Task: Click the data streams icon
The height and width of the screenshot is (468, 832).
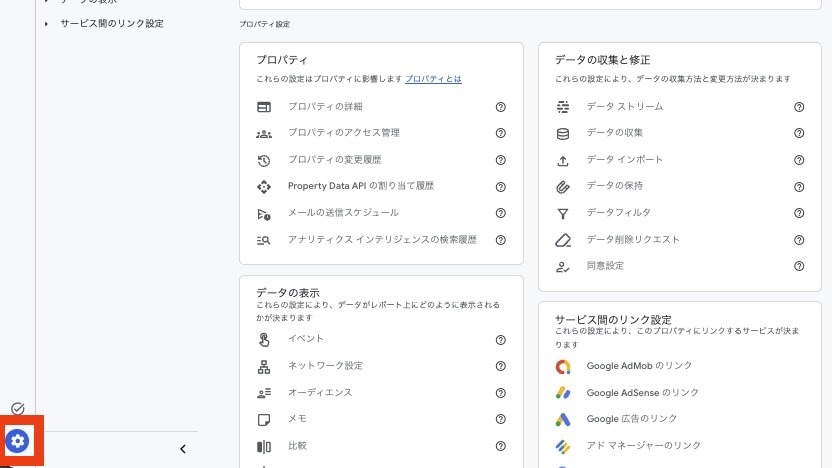Action: coord(563,107)
